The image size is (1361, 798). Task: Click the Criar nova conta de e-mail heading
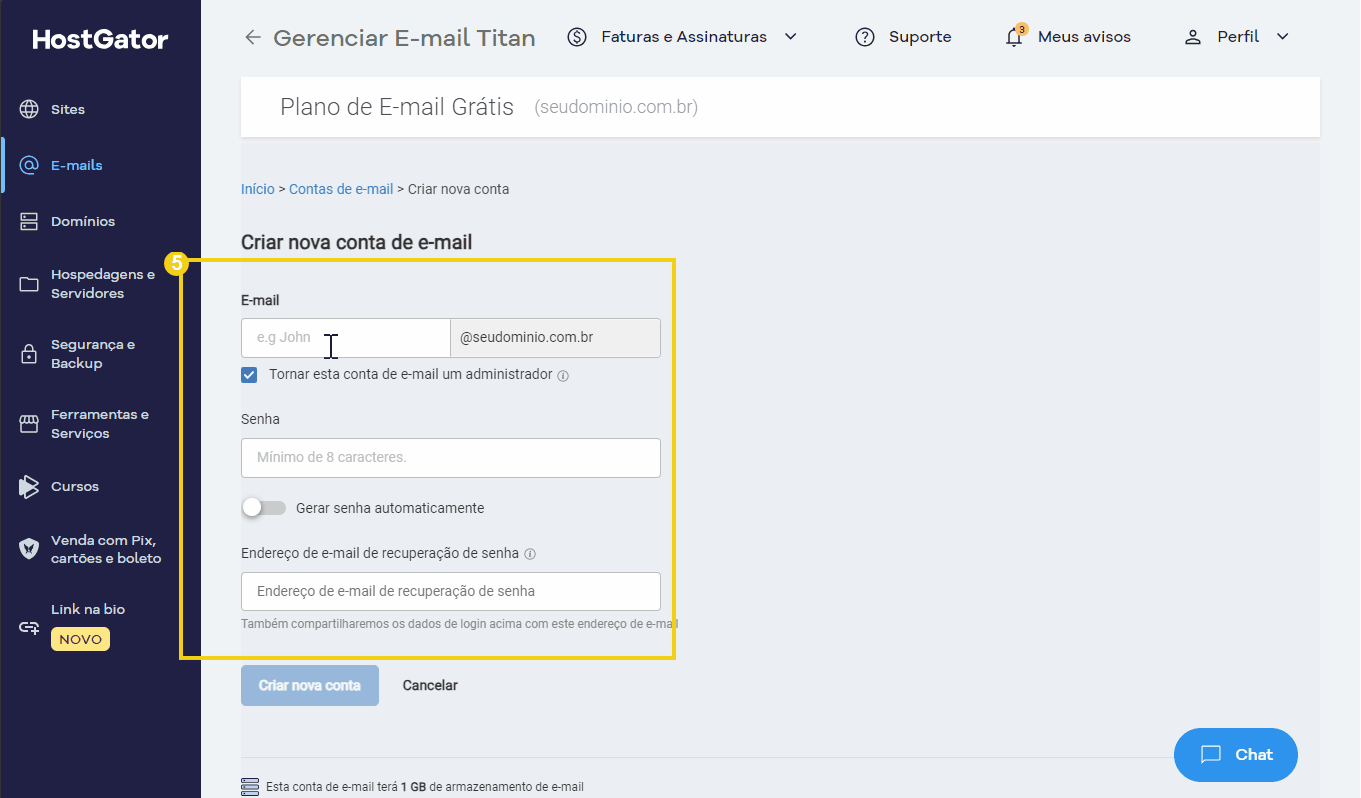(x=356, y=242)
